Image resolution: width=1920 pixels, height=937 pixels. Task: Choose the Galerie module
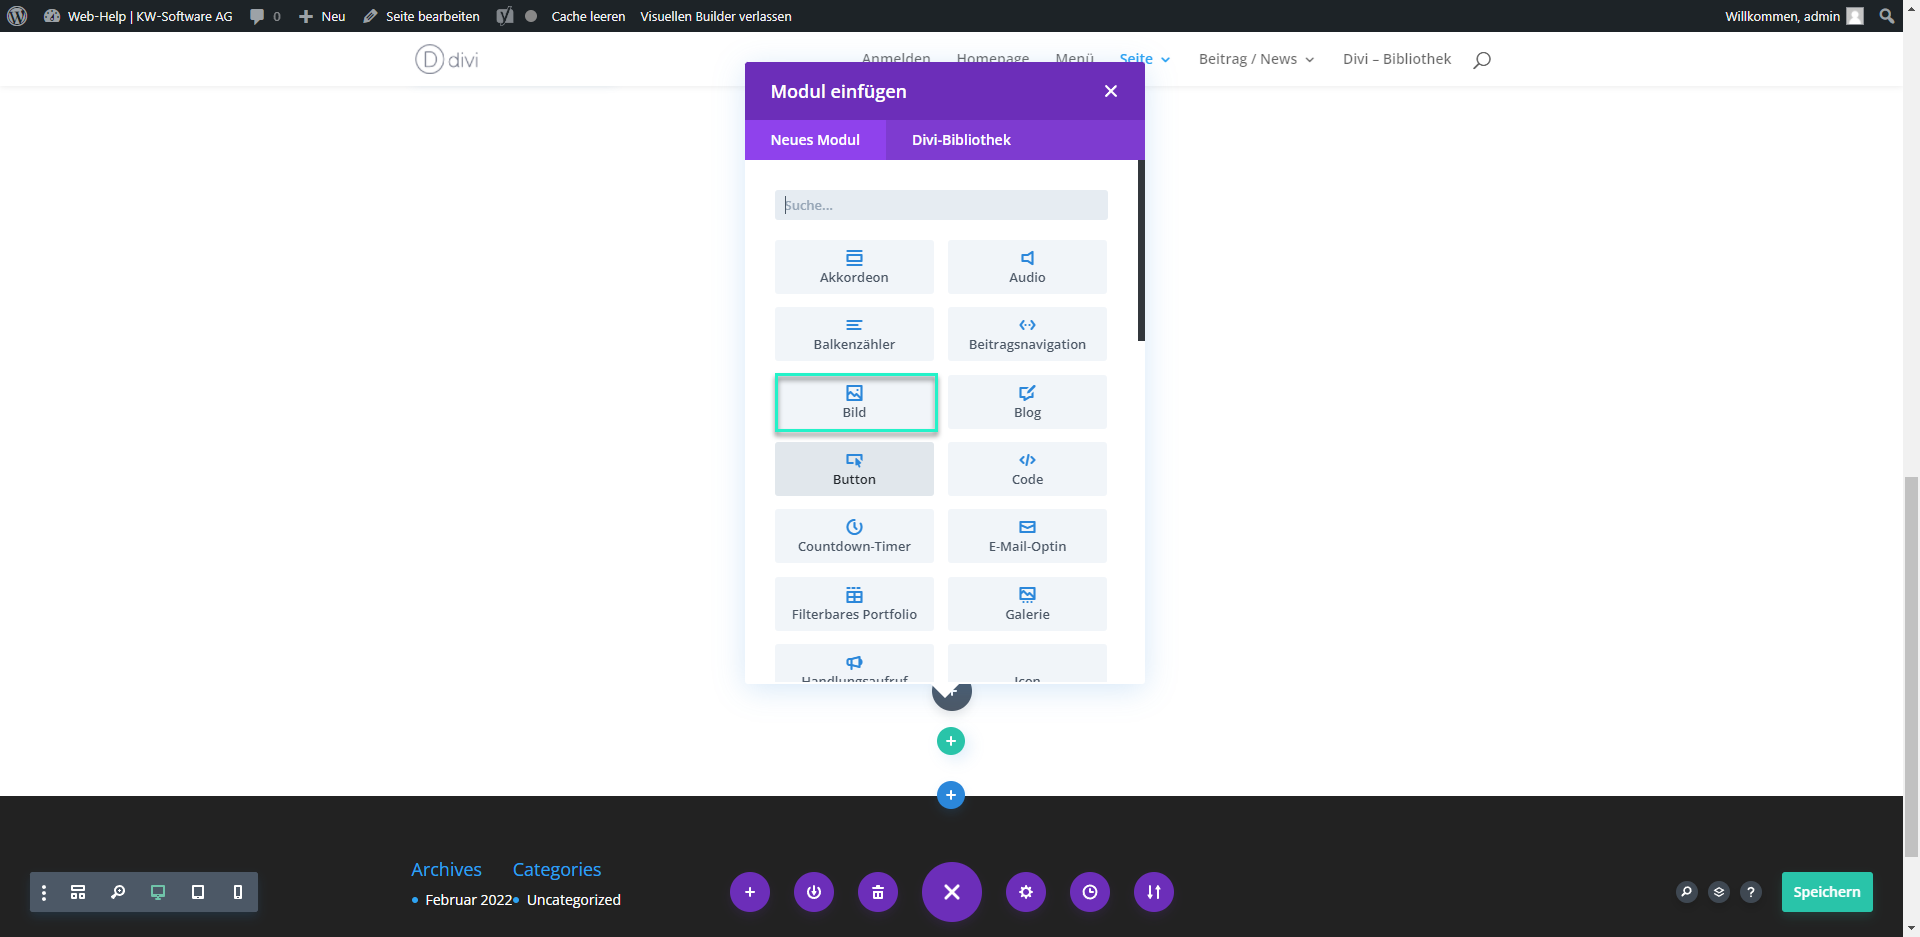pyautogui.click(x=1027, y=604)
